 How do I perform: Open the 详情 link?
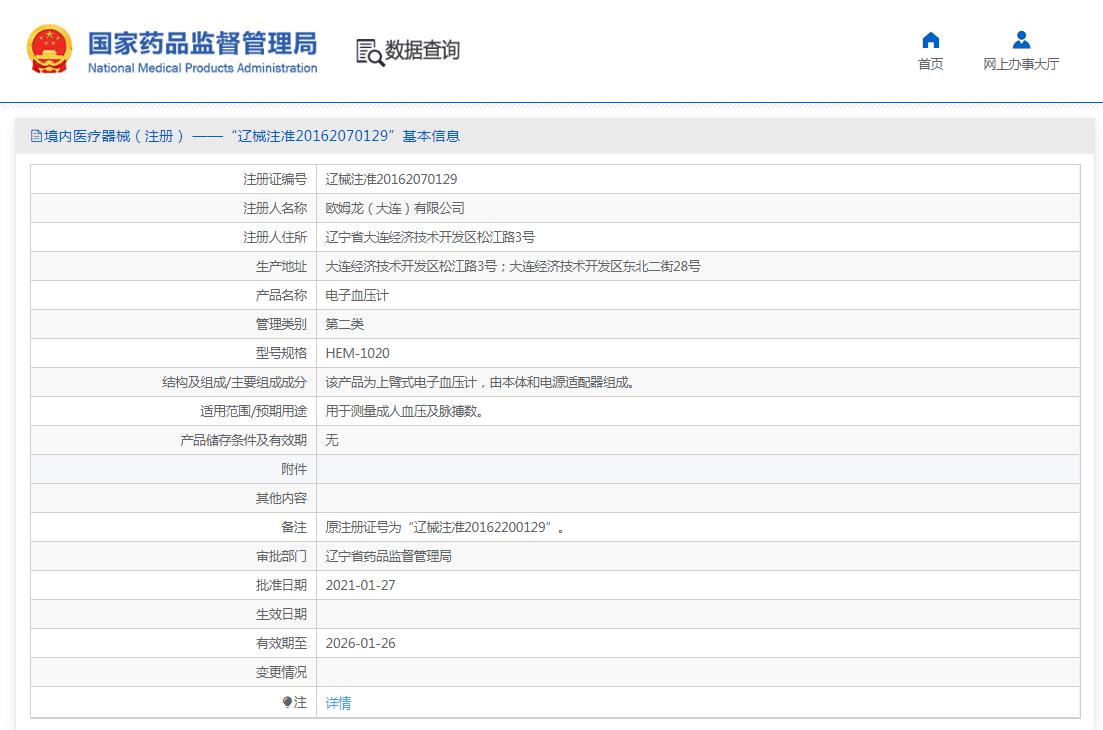click(338, 703)
